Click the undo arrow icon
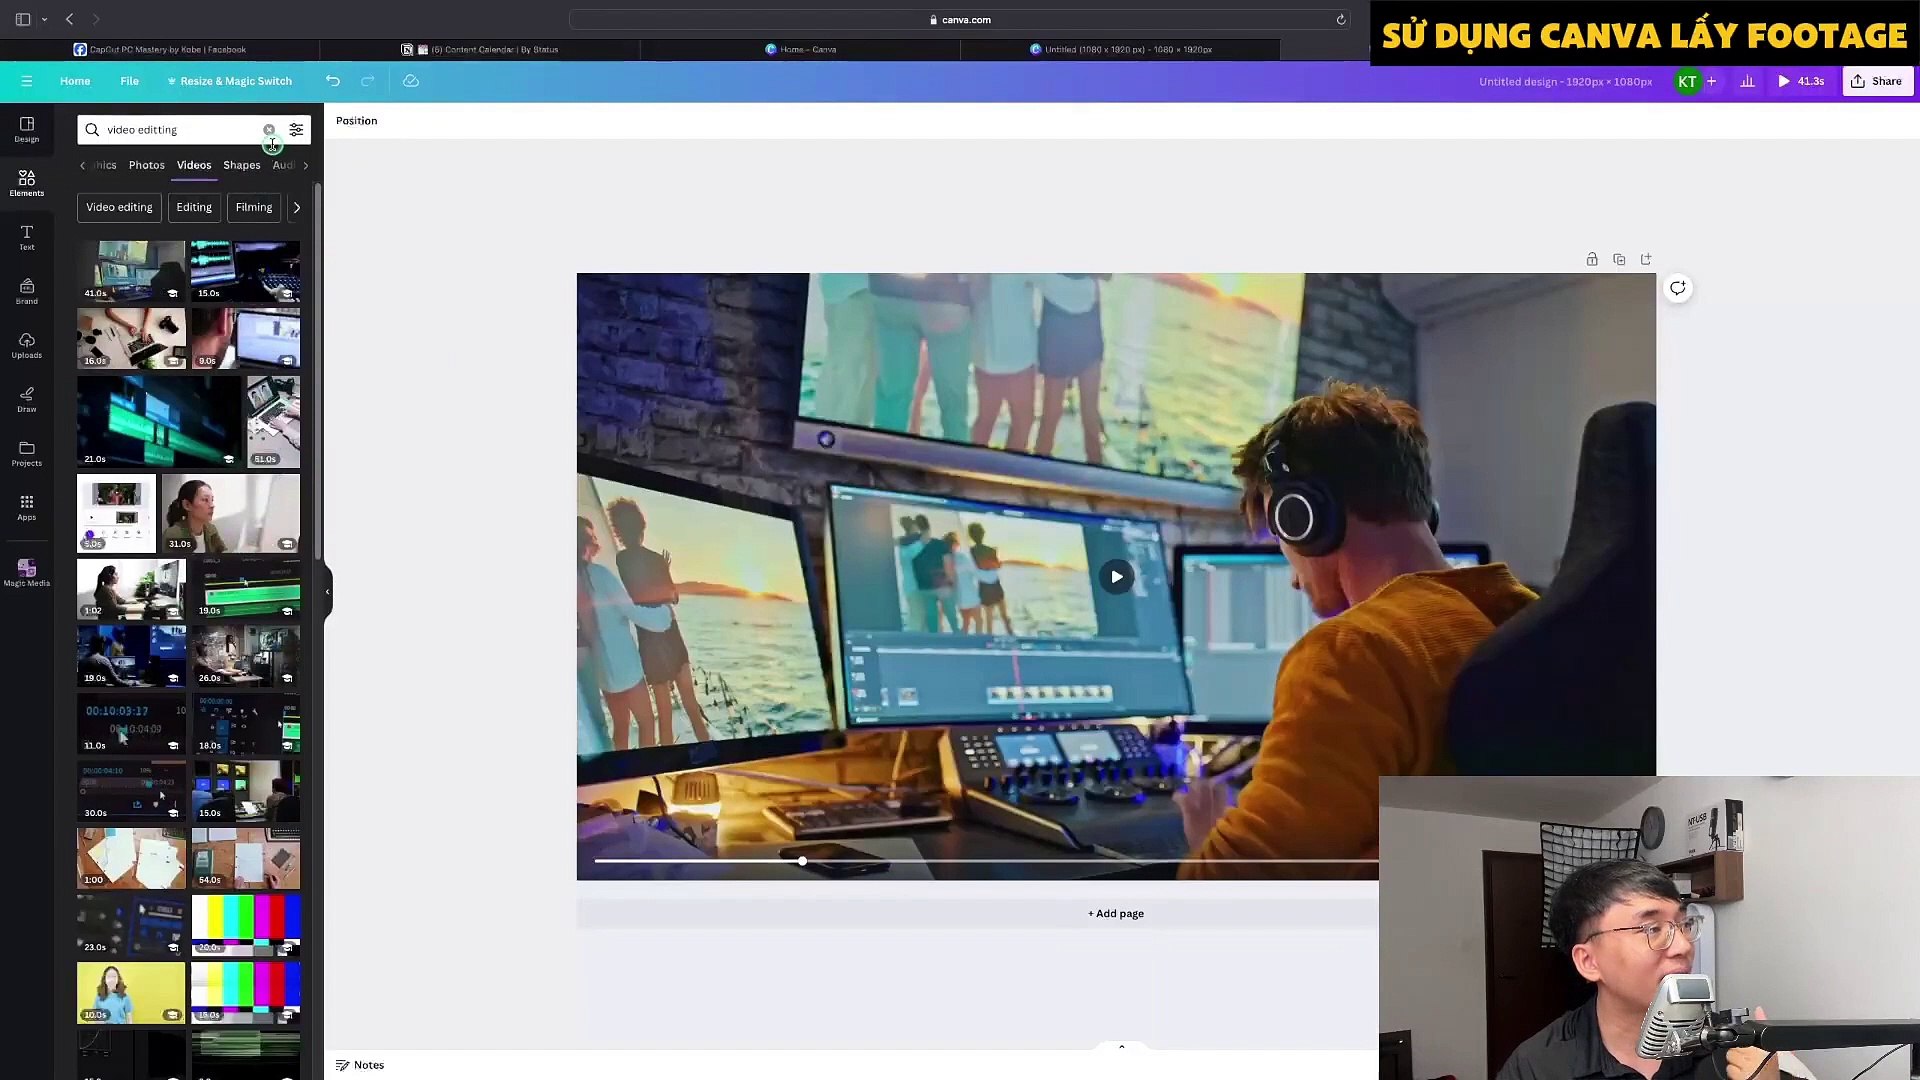Image resolution: width=1920 pixels, height=1080 pixels. click(333, 81)
